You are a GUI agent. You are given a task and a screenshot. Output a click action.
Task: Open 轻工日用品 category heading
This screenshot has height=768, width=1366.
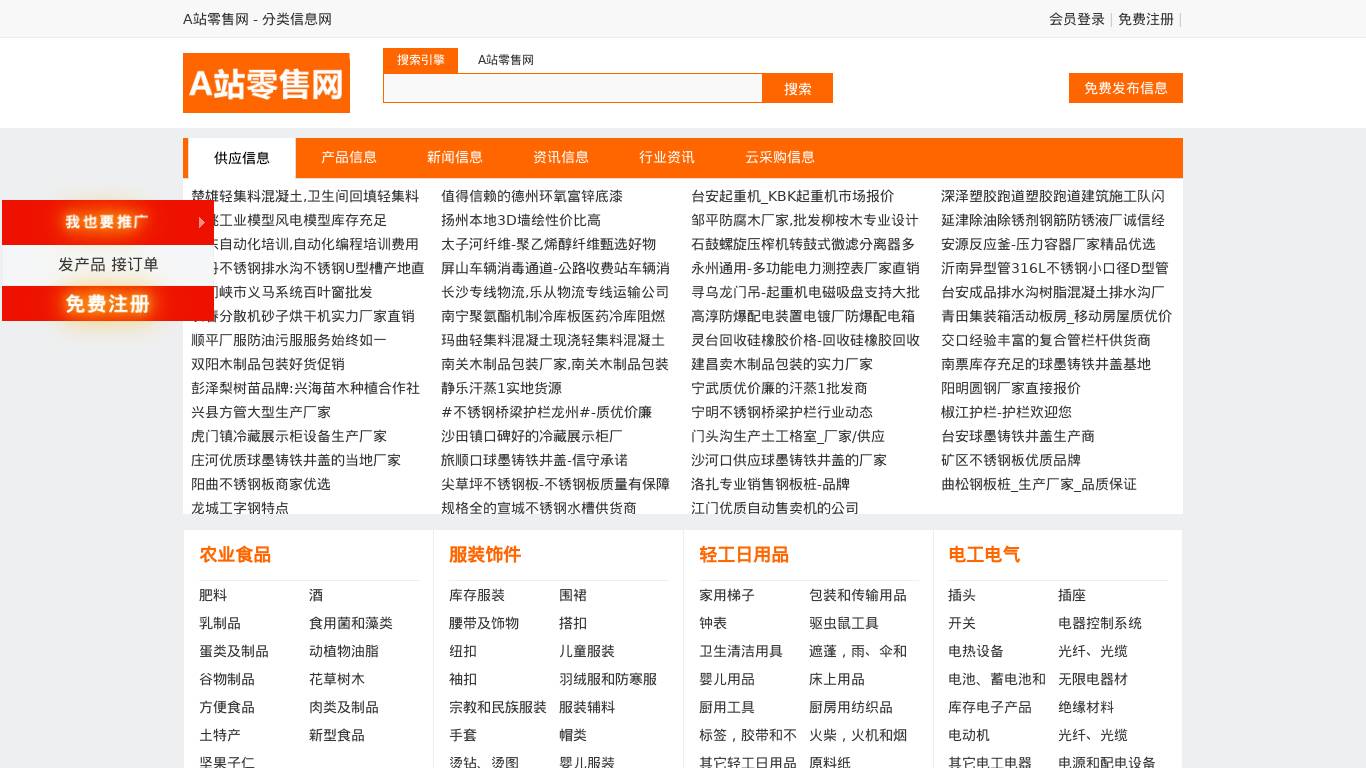click(x=744, y=555)
